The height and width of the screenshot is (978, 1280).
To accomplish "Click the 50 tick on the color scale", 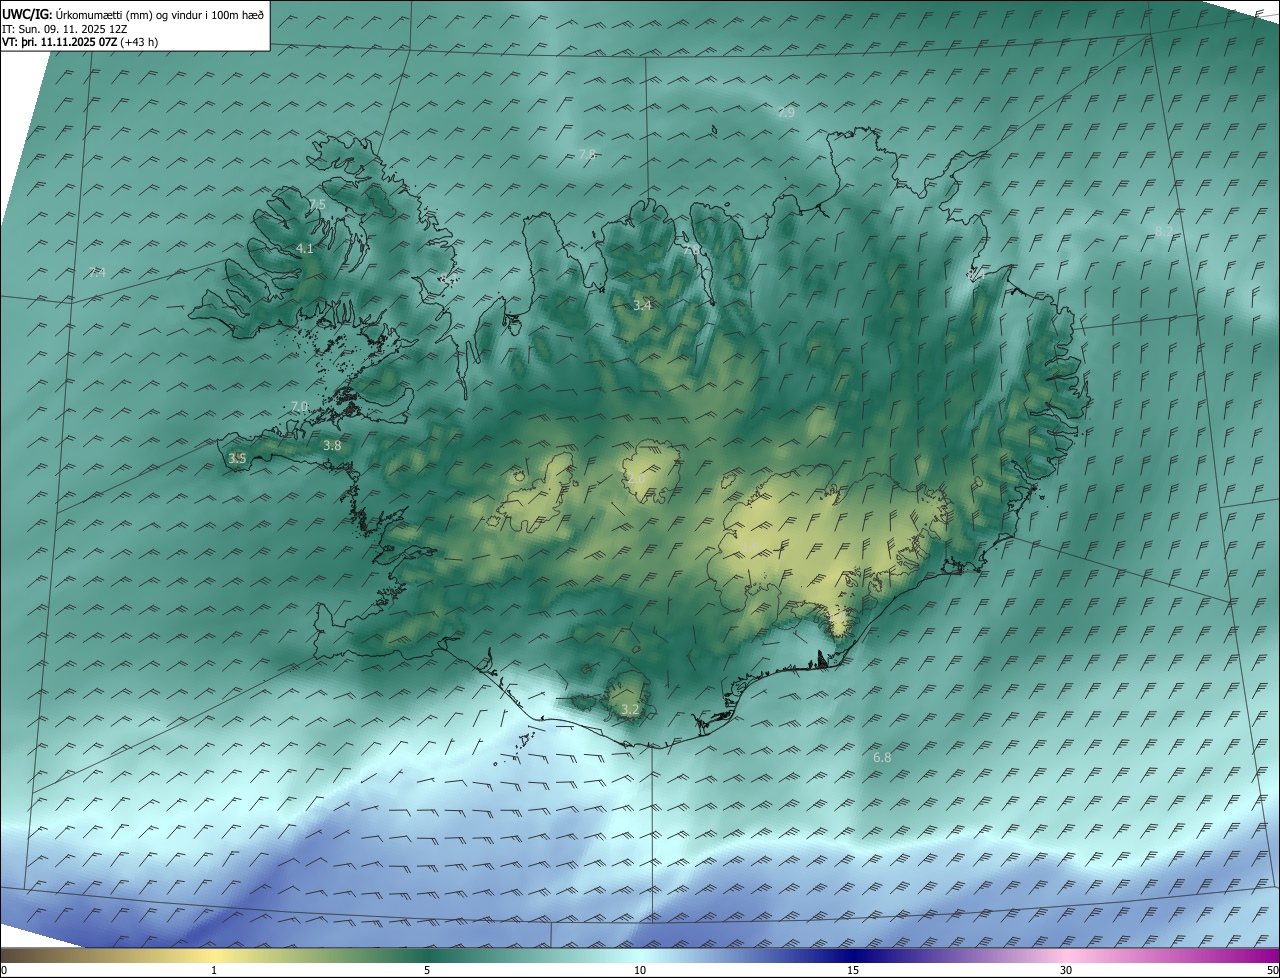I will (x=1272, y=970).
